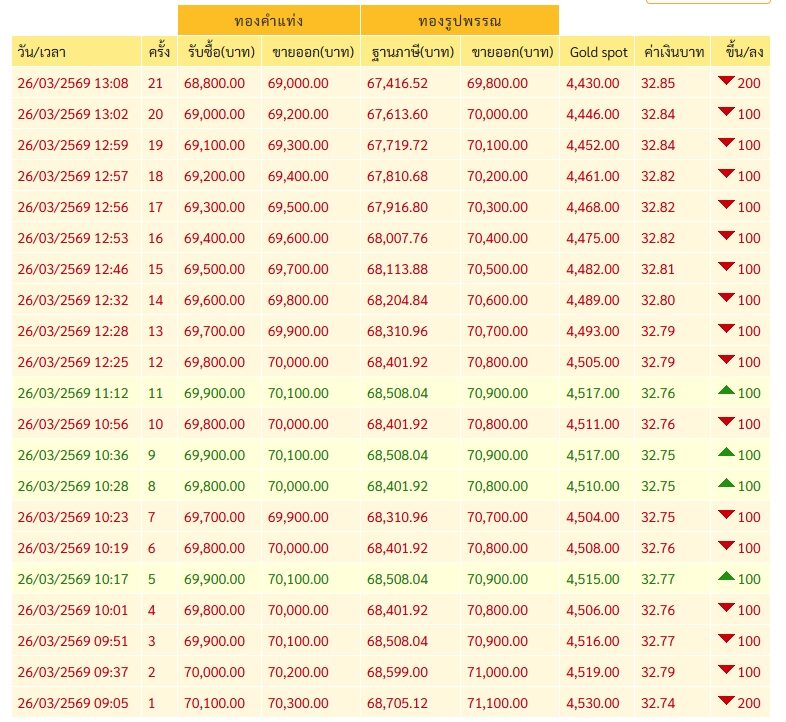Click the green up arrow in row 11

726,390
